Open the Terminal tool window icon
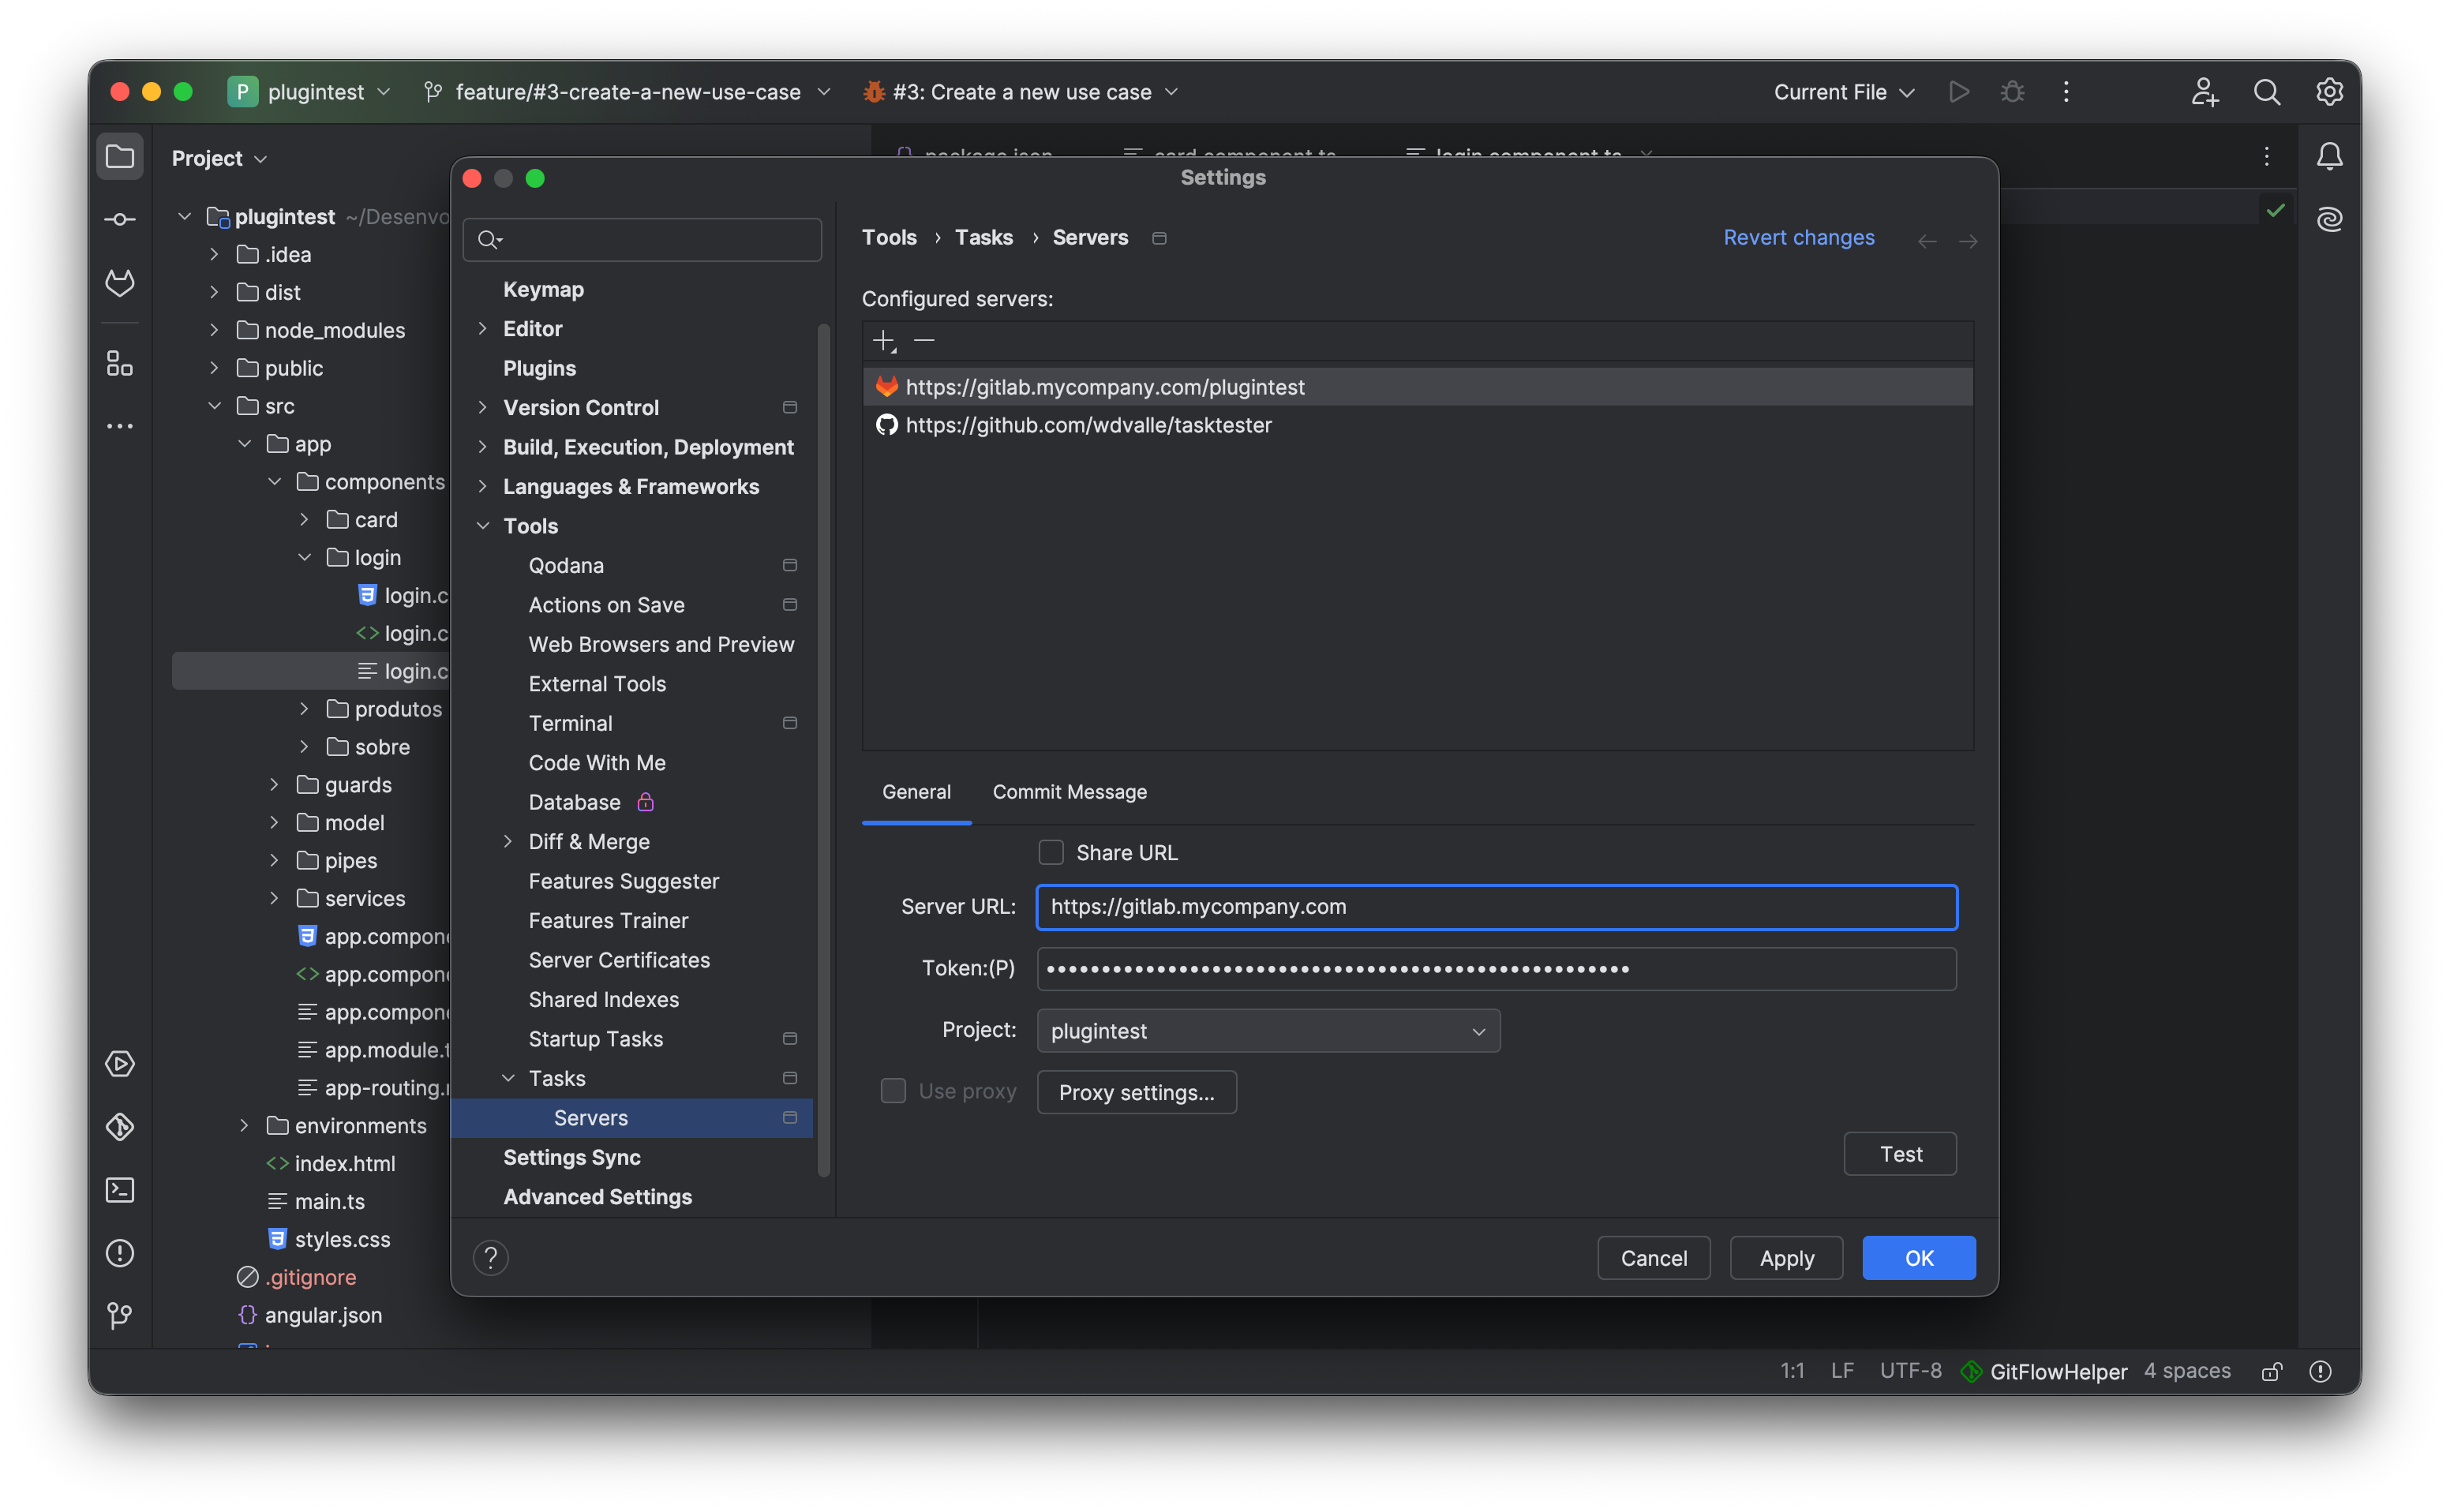The height and width of the screenshot is (1512, 2450). (x=120, y=1189)
